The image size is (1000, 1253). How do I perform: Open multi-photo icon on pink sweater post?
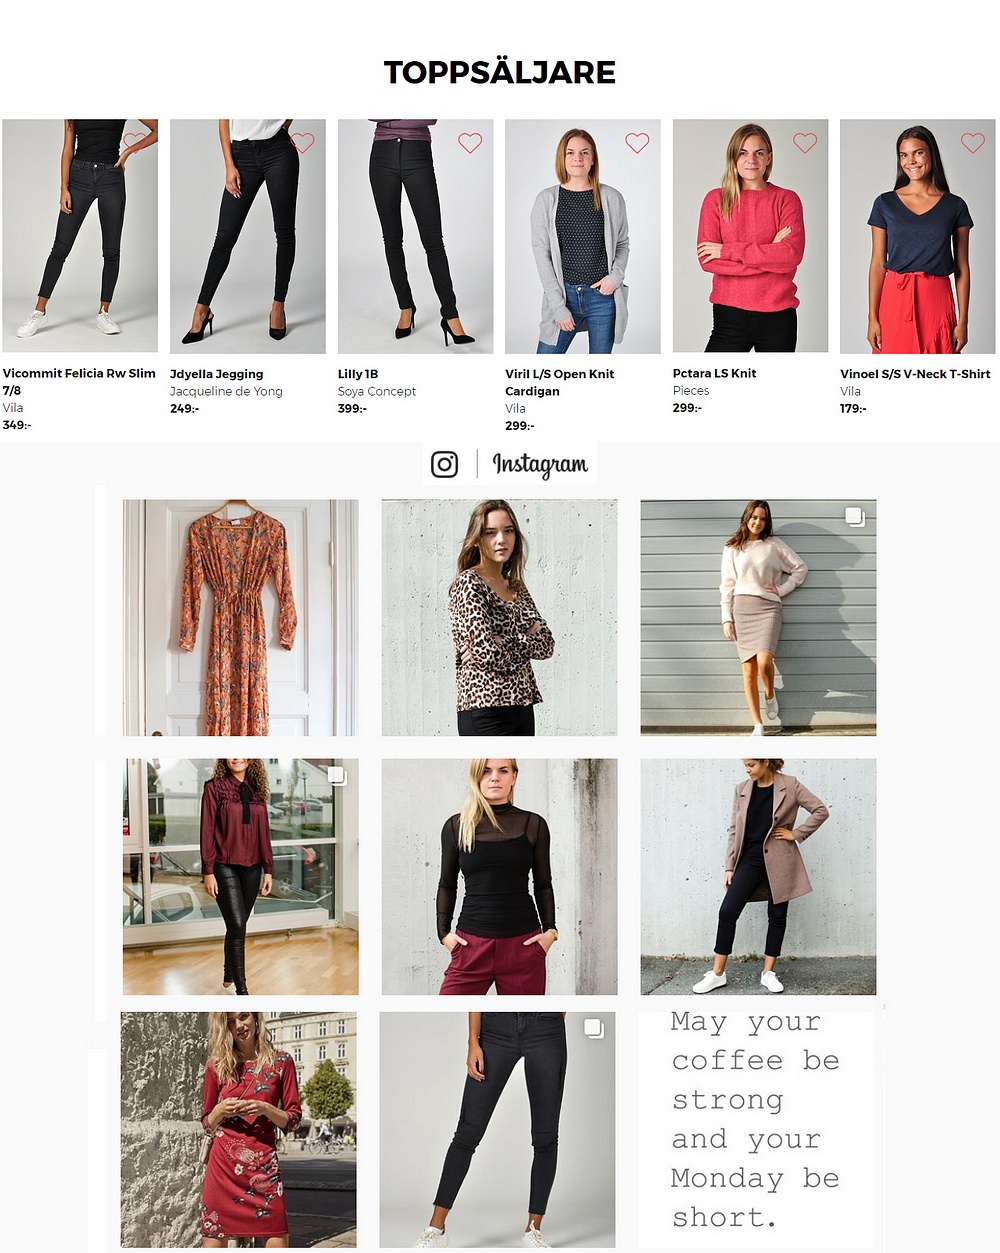(x=854, y=517)
